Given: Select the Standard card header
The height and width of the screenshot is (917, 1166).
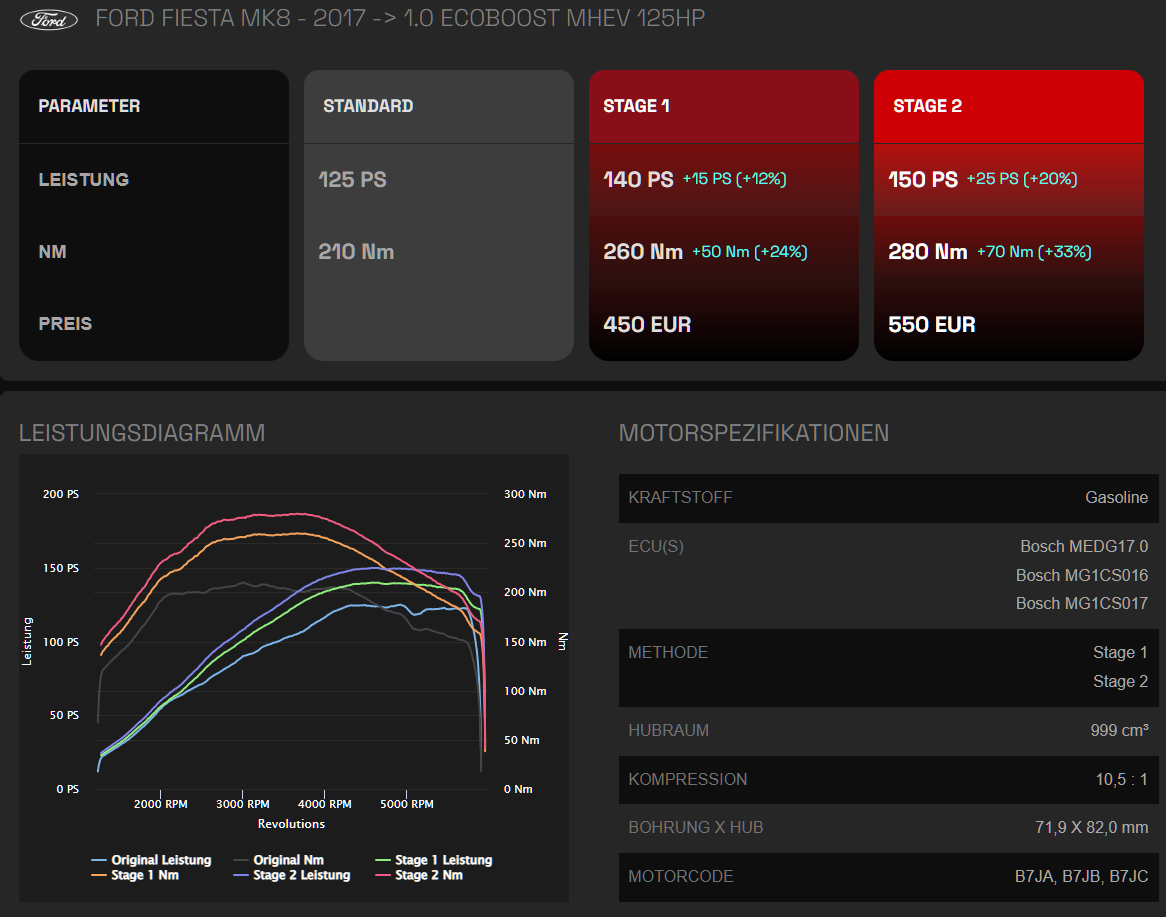Looking at the screenshot, I should click(439, 106).
